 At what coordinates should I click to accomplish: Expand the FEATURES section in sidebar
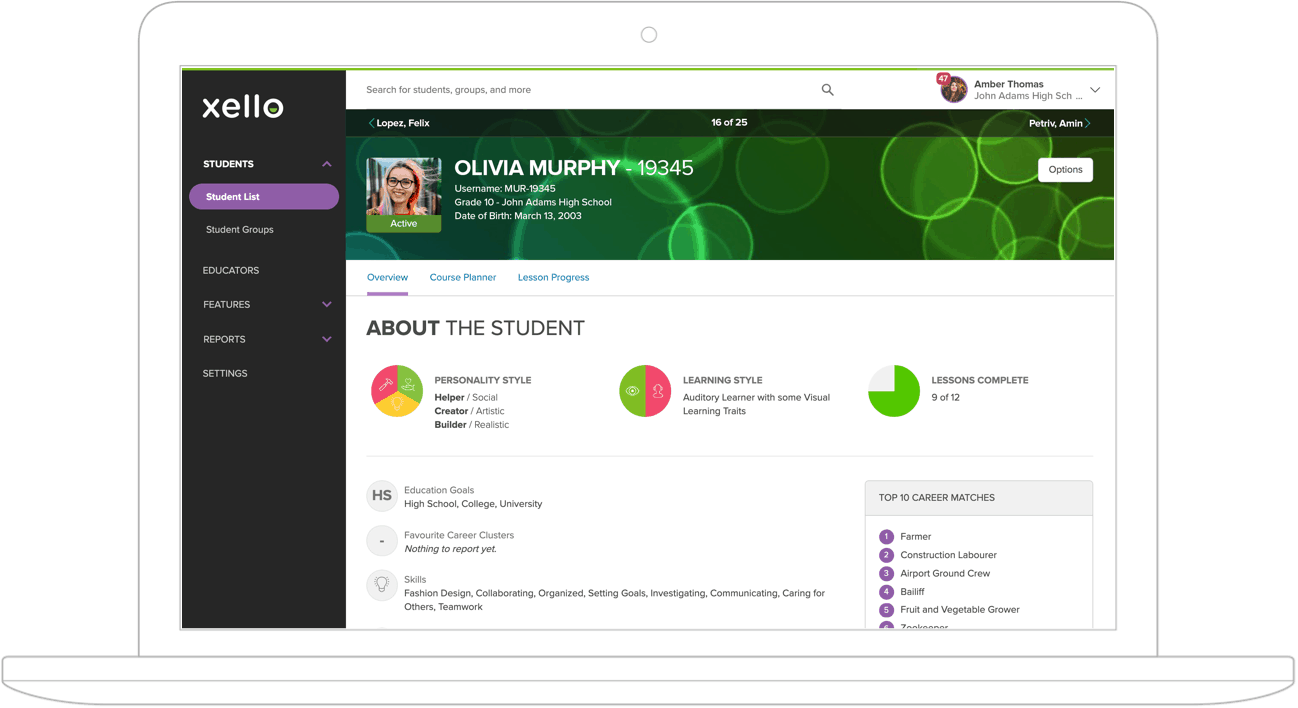point(326,304)
